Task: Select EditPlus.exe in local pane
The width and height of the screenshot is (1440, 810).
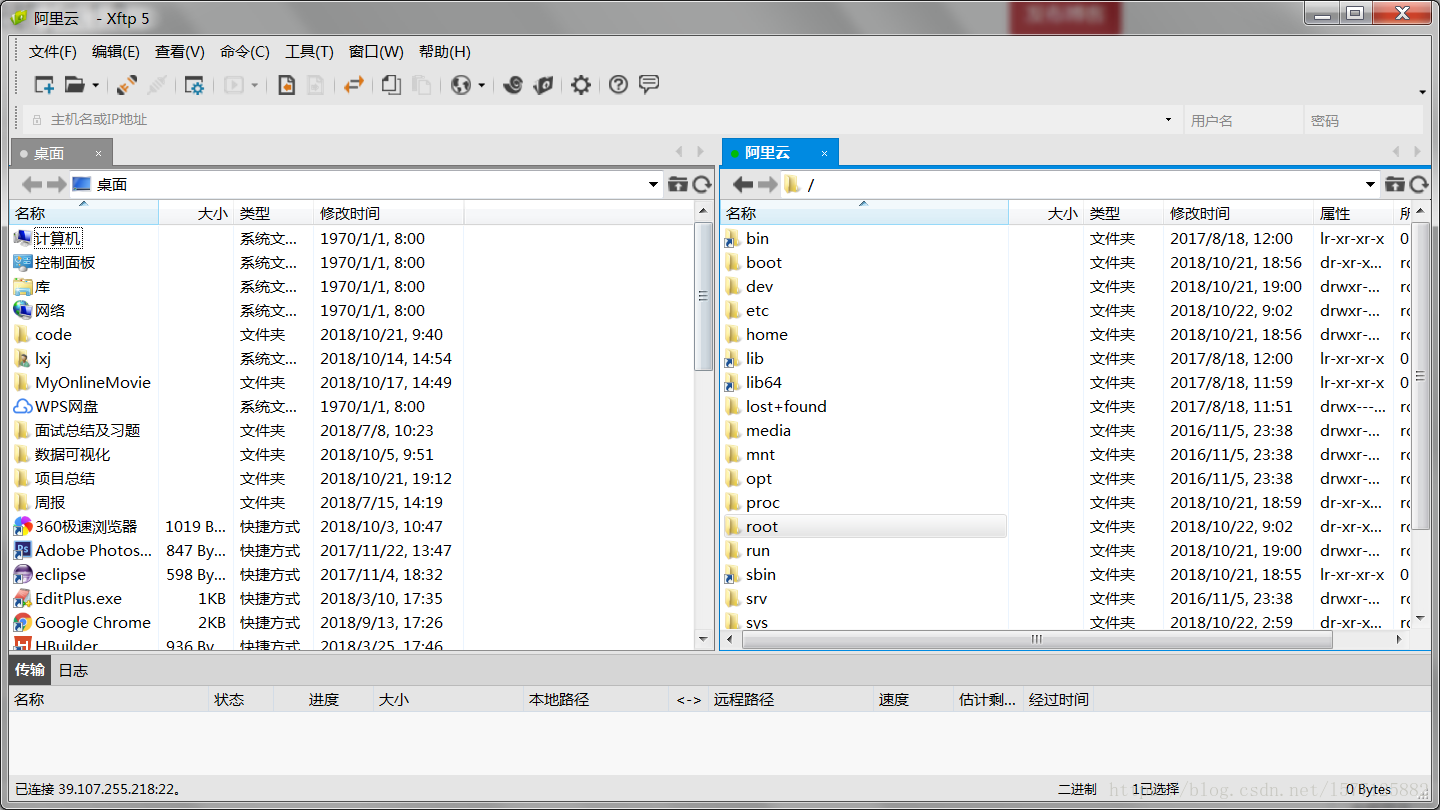Action: pyautogui.click(x=78, y=598)
